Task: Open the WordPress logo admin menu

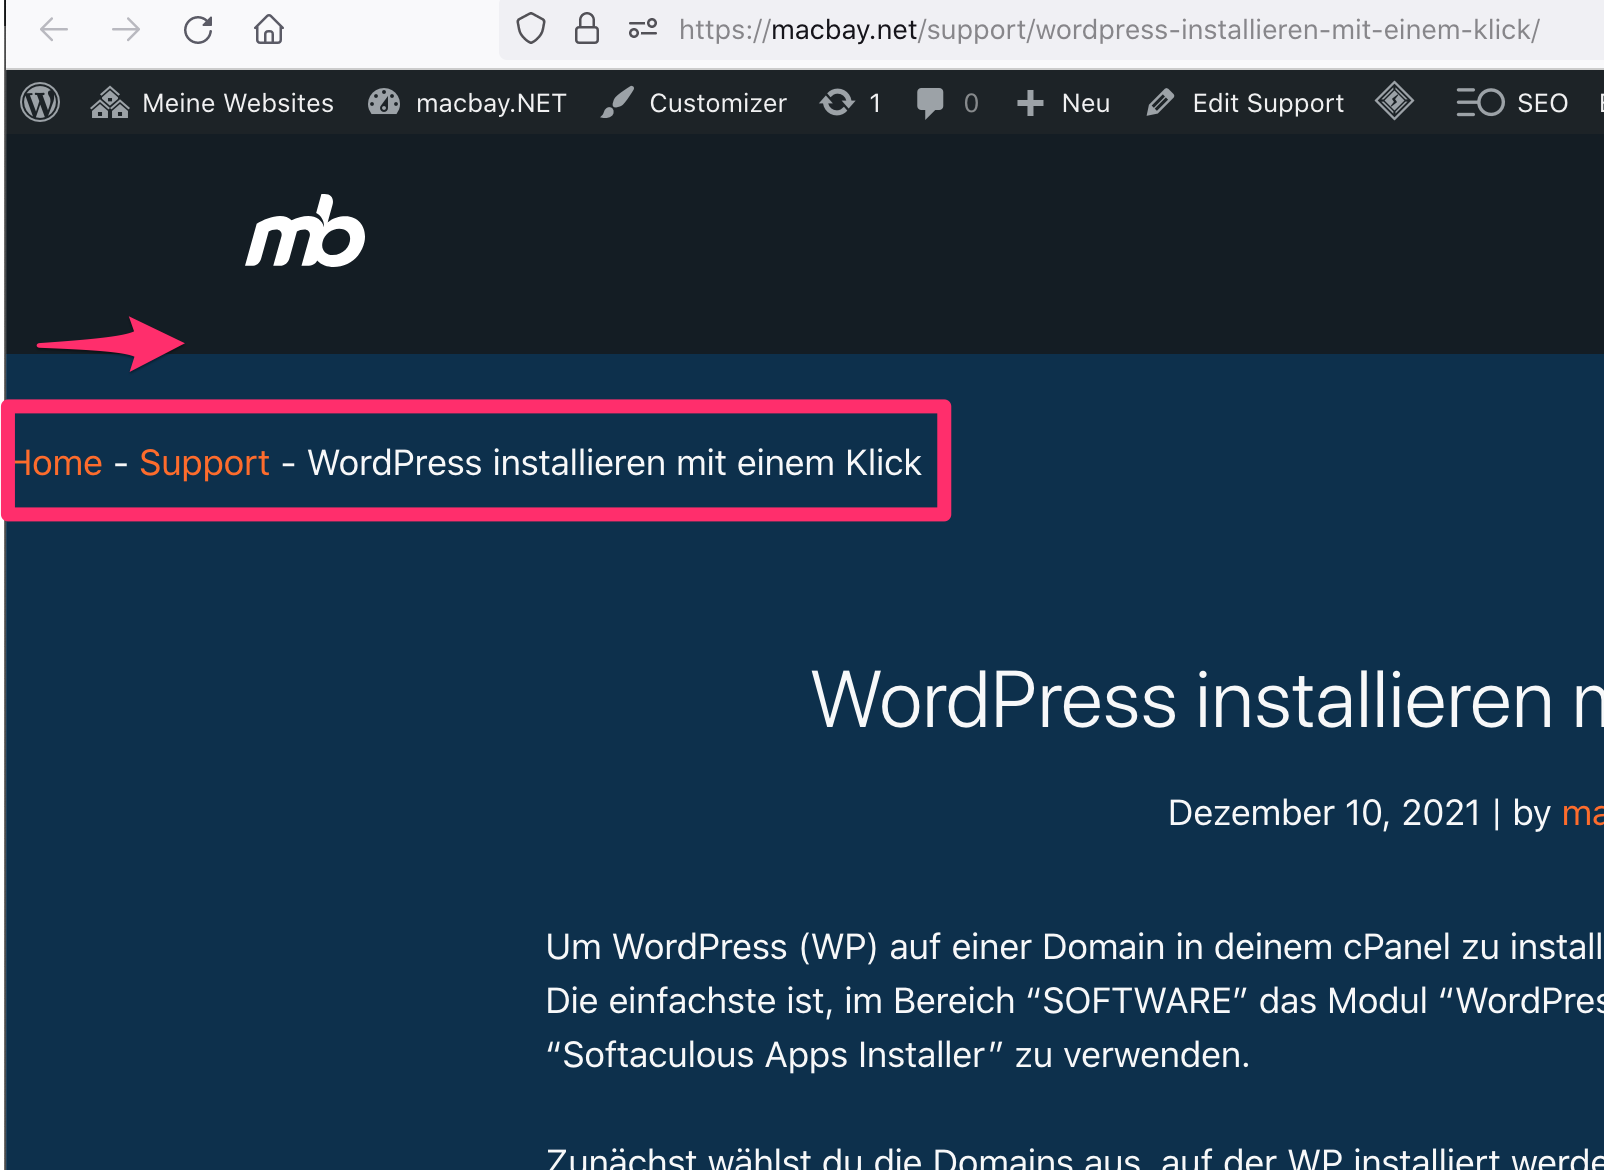Action: pyautogui.click(x=40, y=102)
